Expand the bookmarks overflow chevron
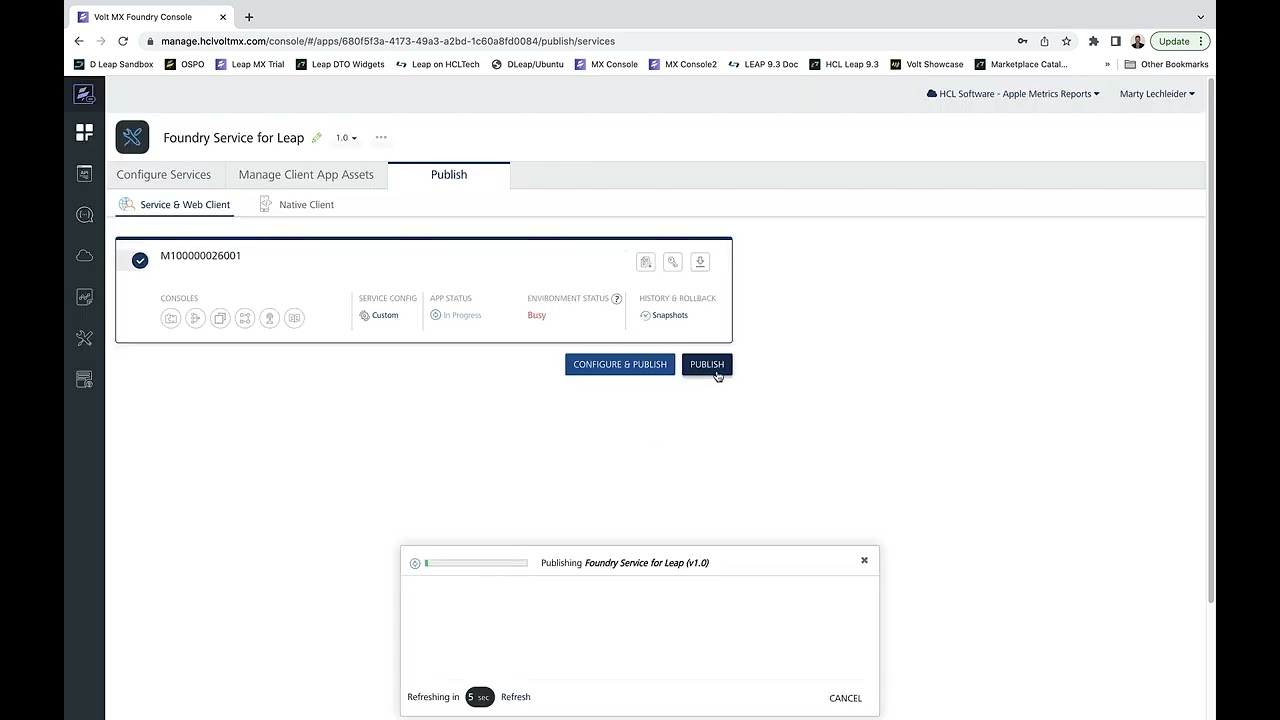 [1107, 64]
